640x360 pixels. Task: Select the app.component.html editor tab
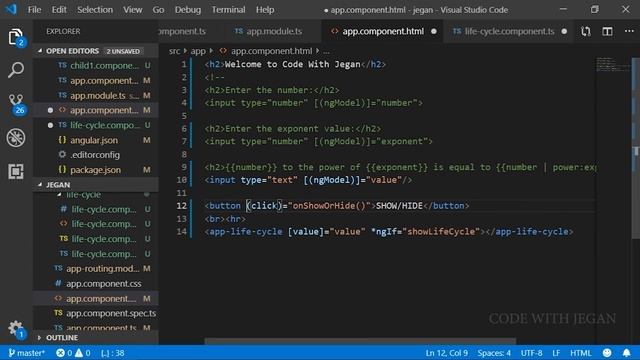[x=383, y=31]
